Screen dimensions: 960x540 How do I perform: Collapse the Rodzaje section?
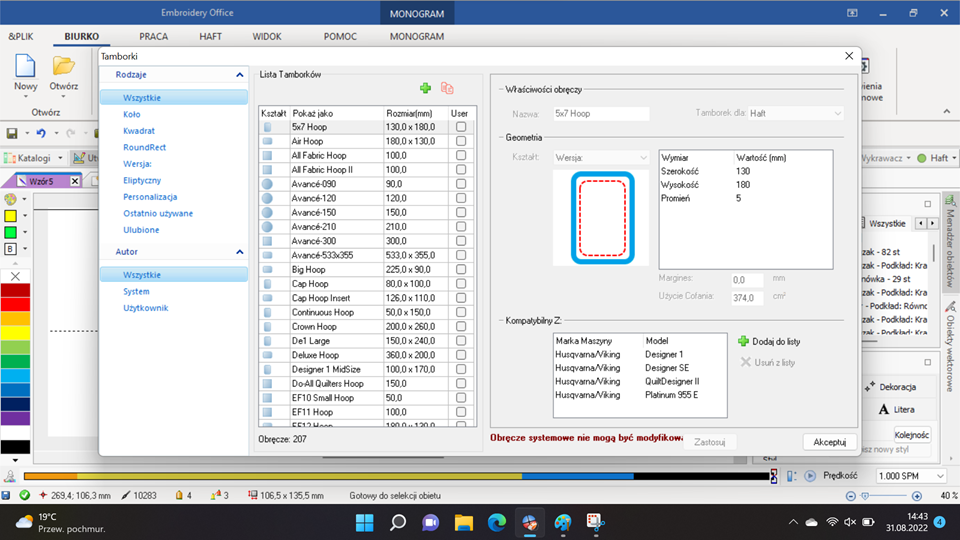click(240, 75)
